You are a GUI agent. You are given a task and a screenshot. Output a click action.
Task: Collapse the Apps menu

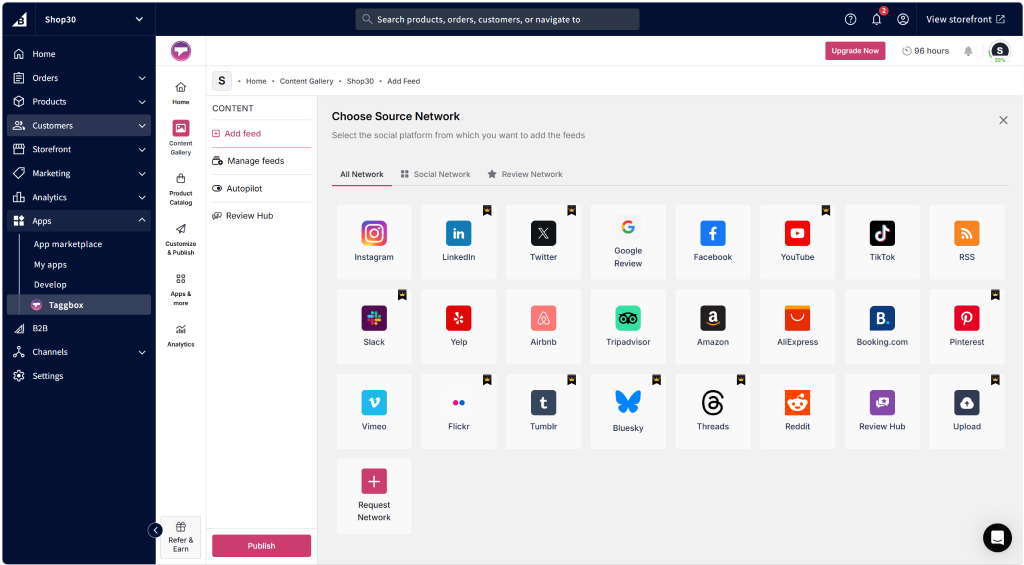(x=78, y=221)
